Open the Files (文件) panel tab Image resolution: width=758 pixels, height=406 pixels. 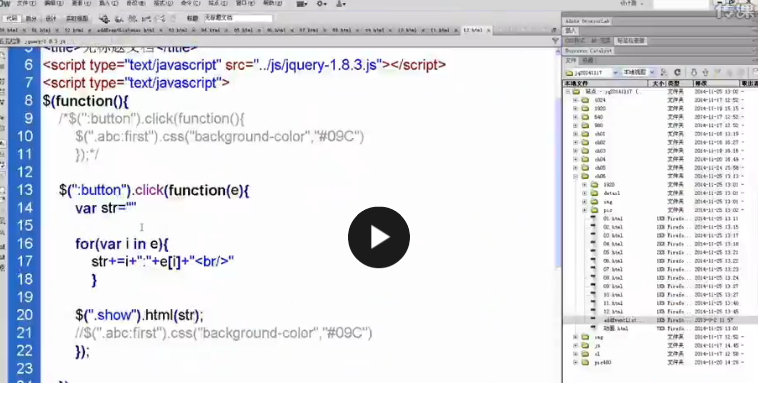coord(571,60)
